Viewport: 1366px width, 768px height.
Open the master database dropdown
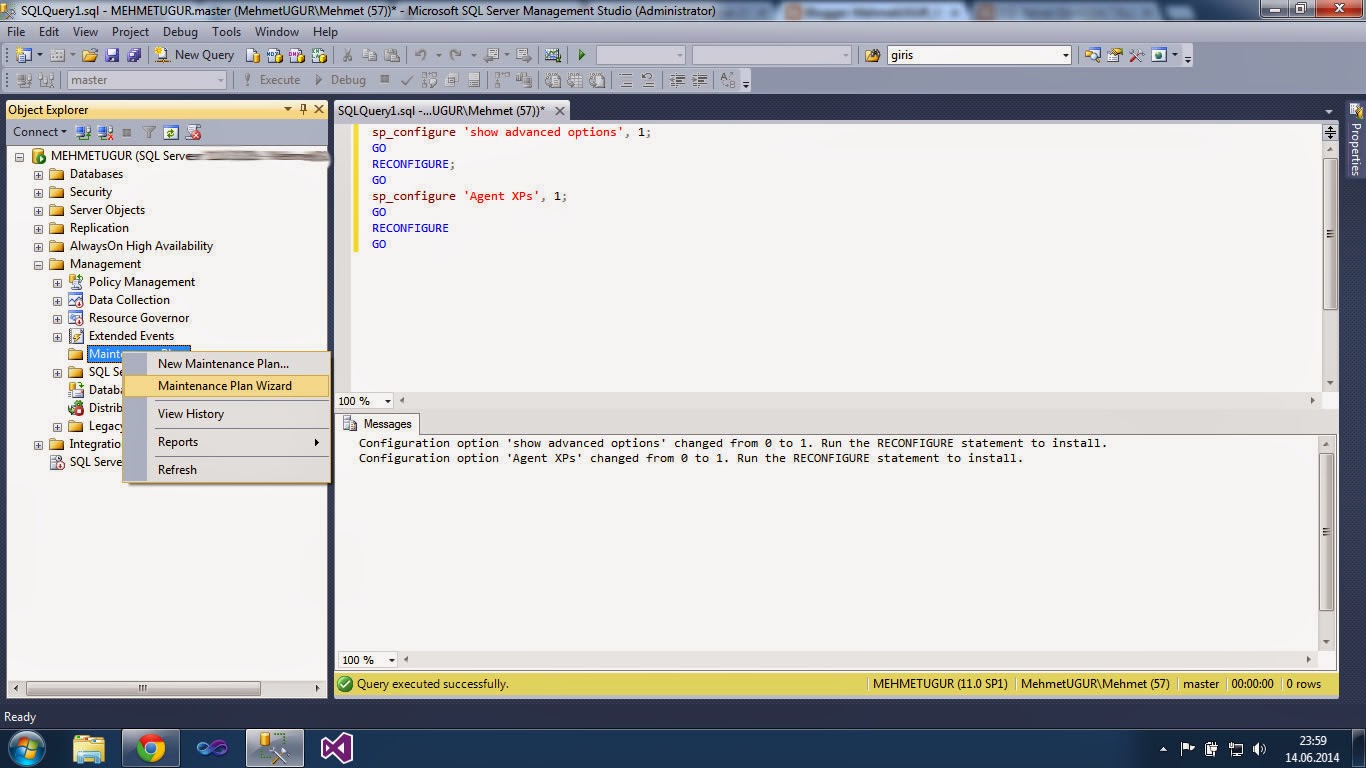point(147,80)
